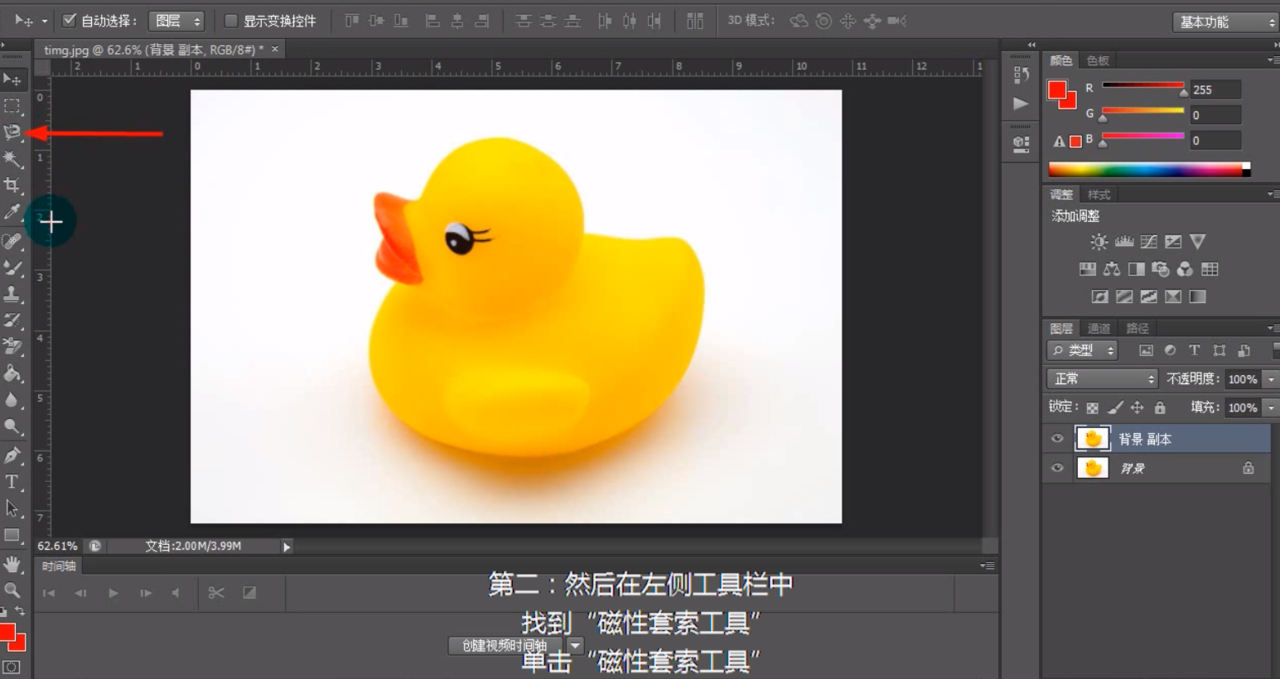Image resolution: width=1280 pixels, height=679 pixels.
Task: Enable the 自动选择 checkbox
Action: click(x=69, y=20)
